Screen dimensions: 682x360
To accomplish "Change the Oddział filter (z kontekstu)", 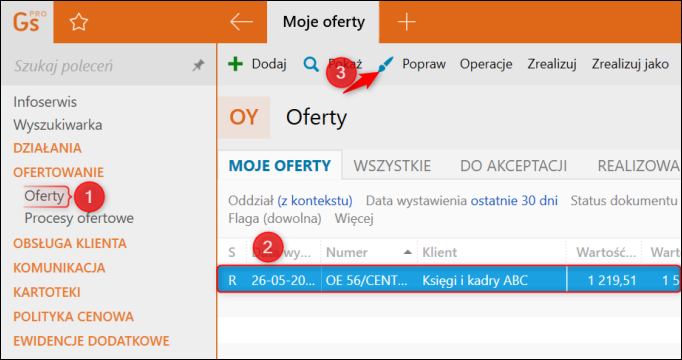I will 315,201.
